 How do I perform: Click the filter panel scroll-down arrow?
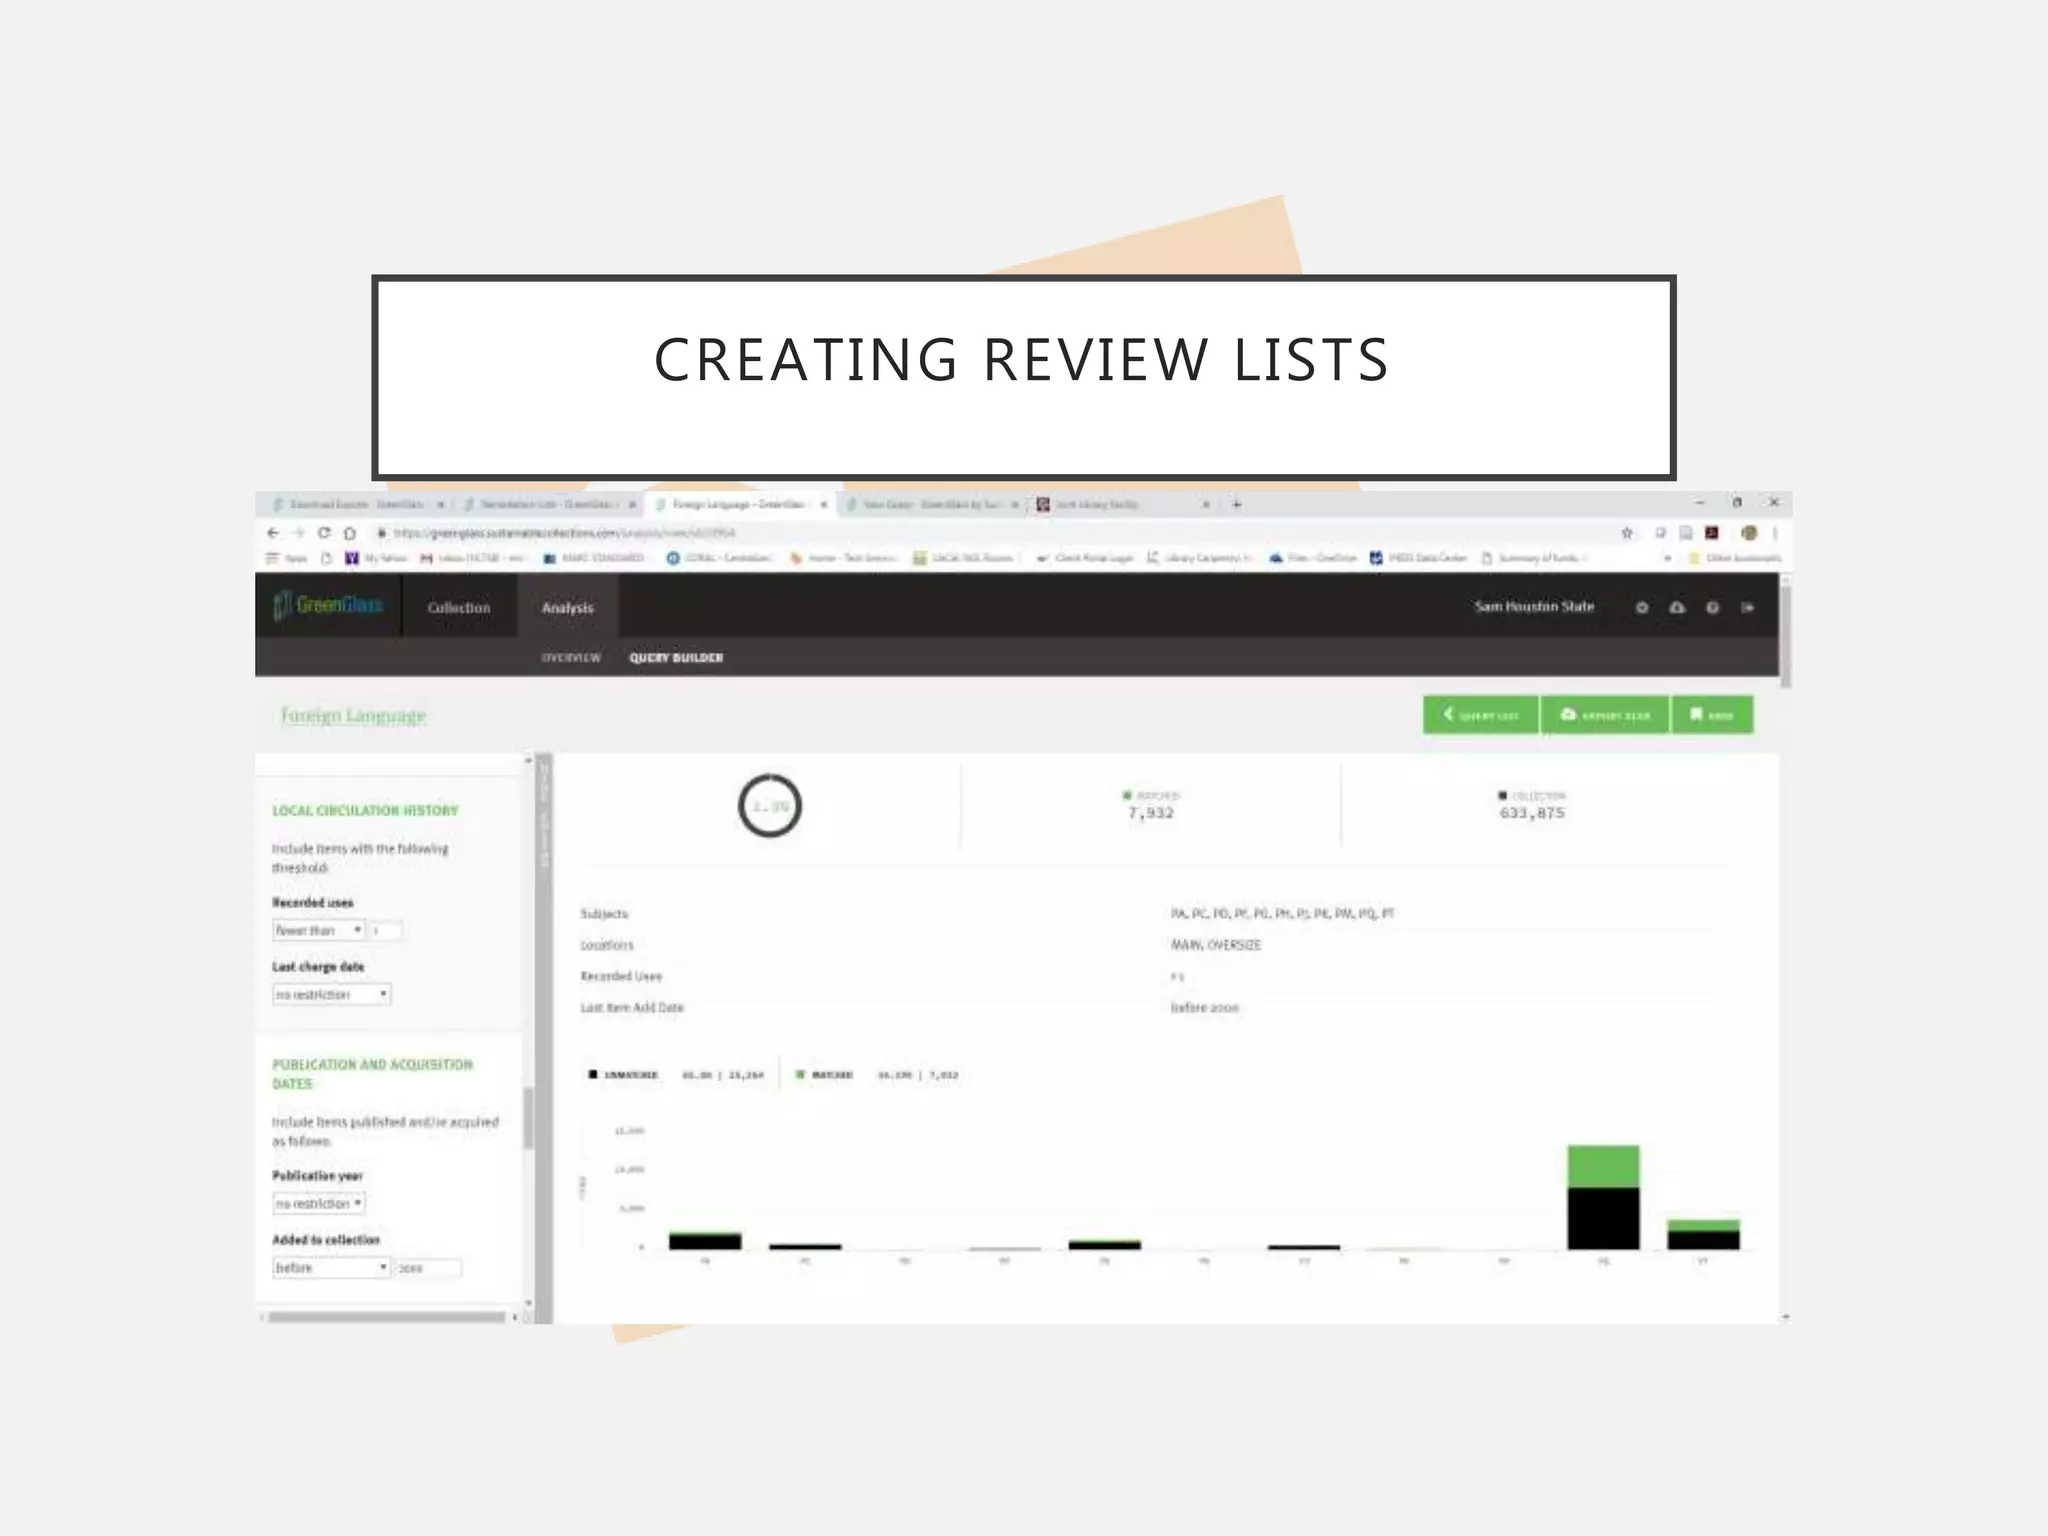[x=528, y=1303]
